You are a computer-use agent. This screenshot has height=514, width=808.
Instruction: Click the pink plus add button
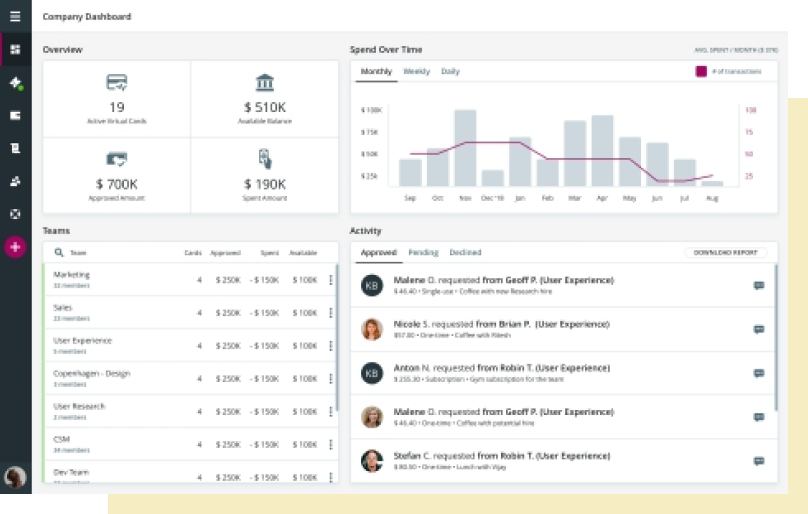[15, 247]
